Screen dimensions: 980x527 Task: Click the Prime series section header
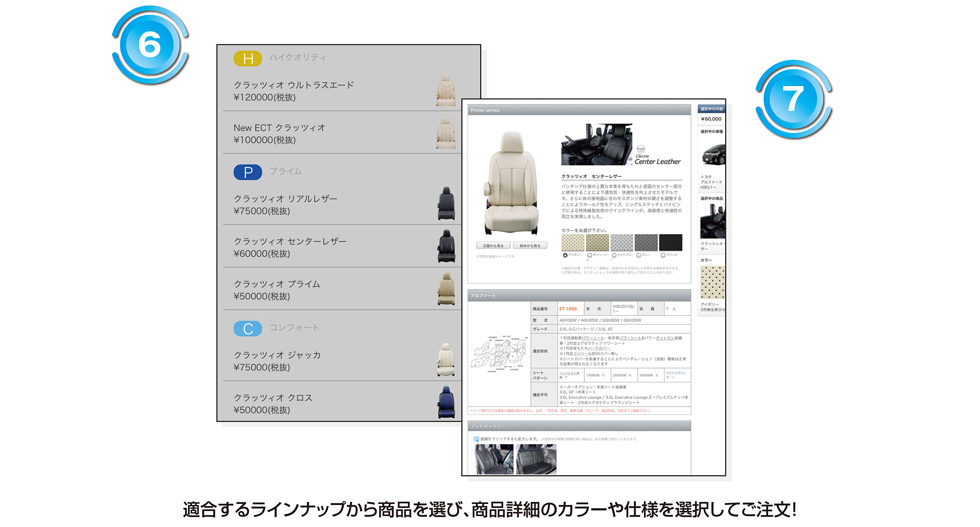point(579,110)
